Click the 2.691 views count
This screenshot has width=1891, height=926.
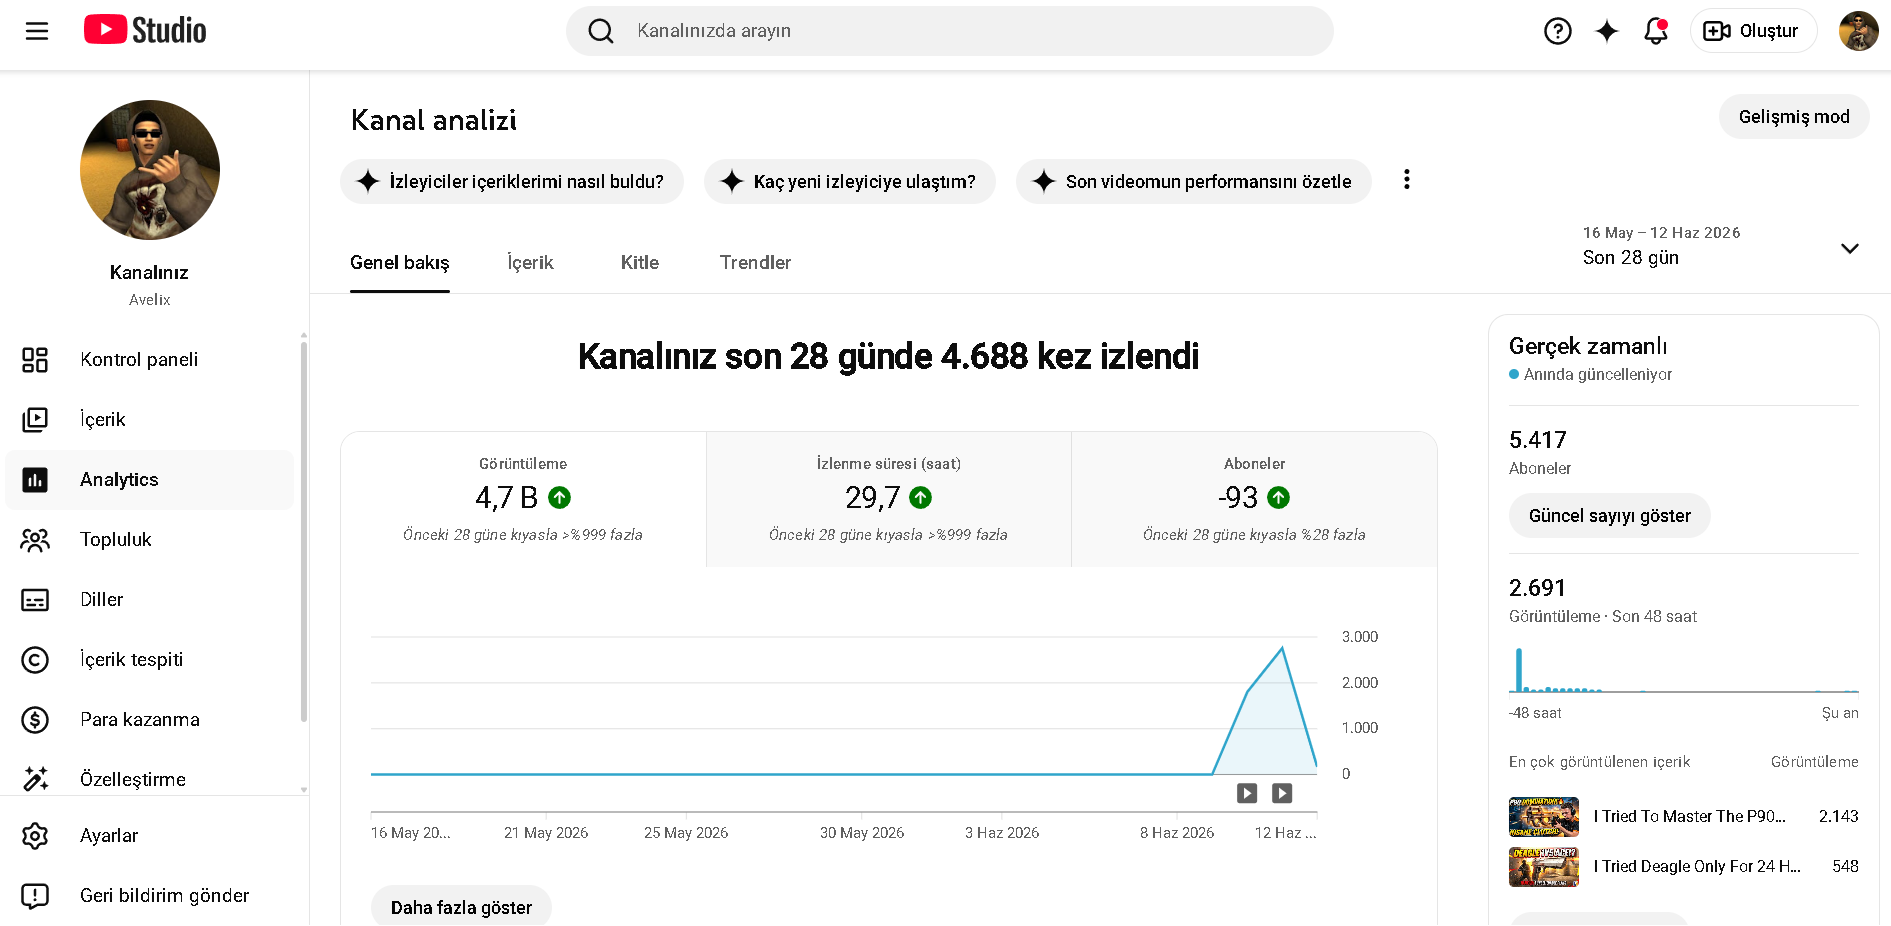[x=1537, y=588]
